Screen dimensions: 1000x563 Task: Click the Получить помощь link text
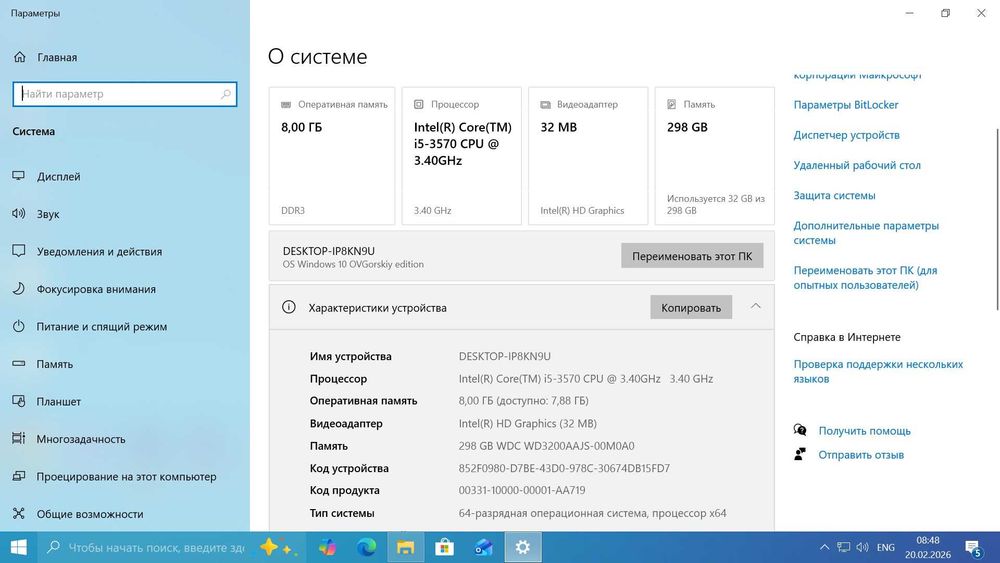pos(865,431)
